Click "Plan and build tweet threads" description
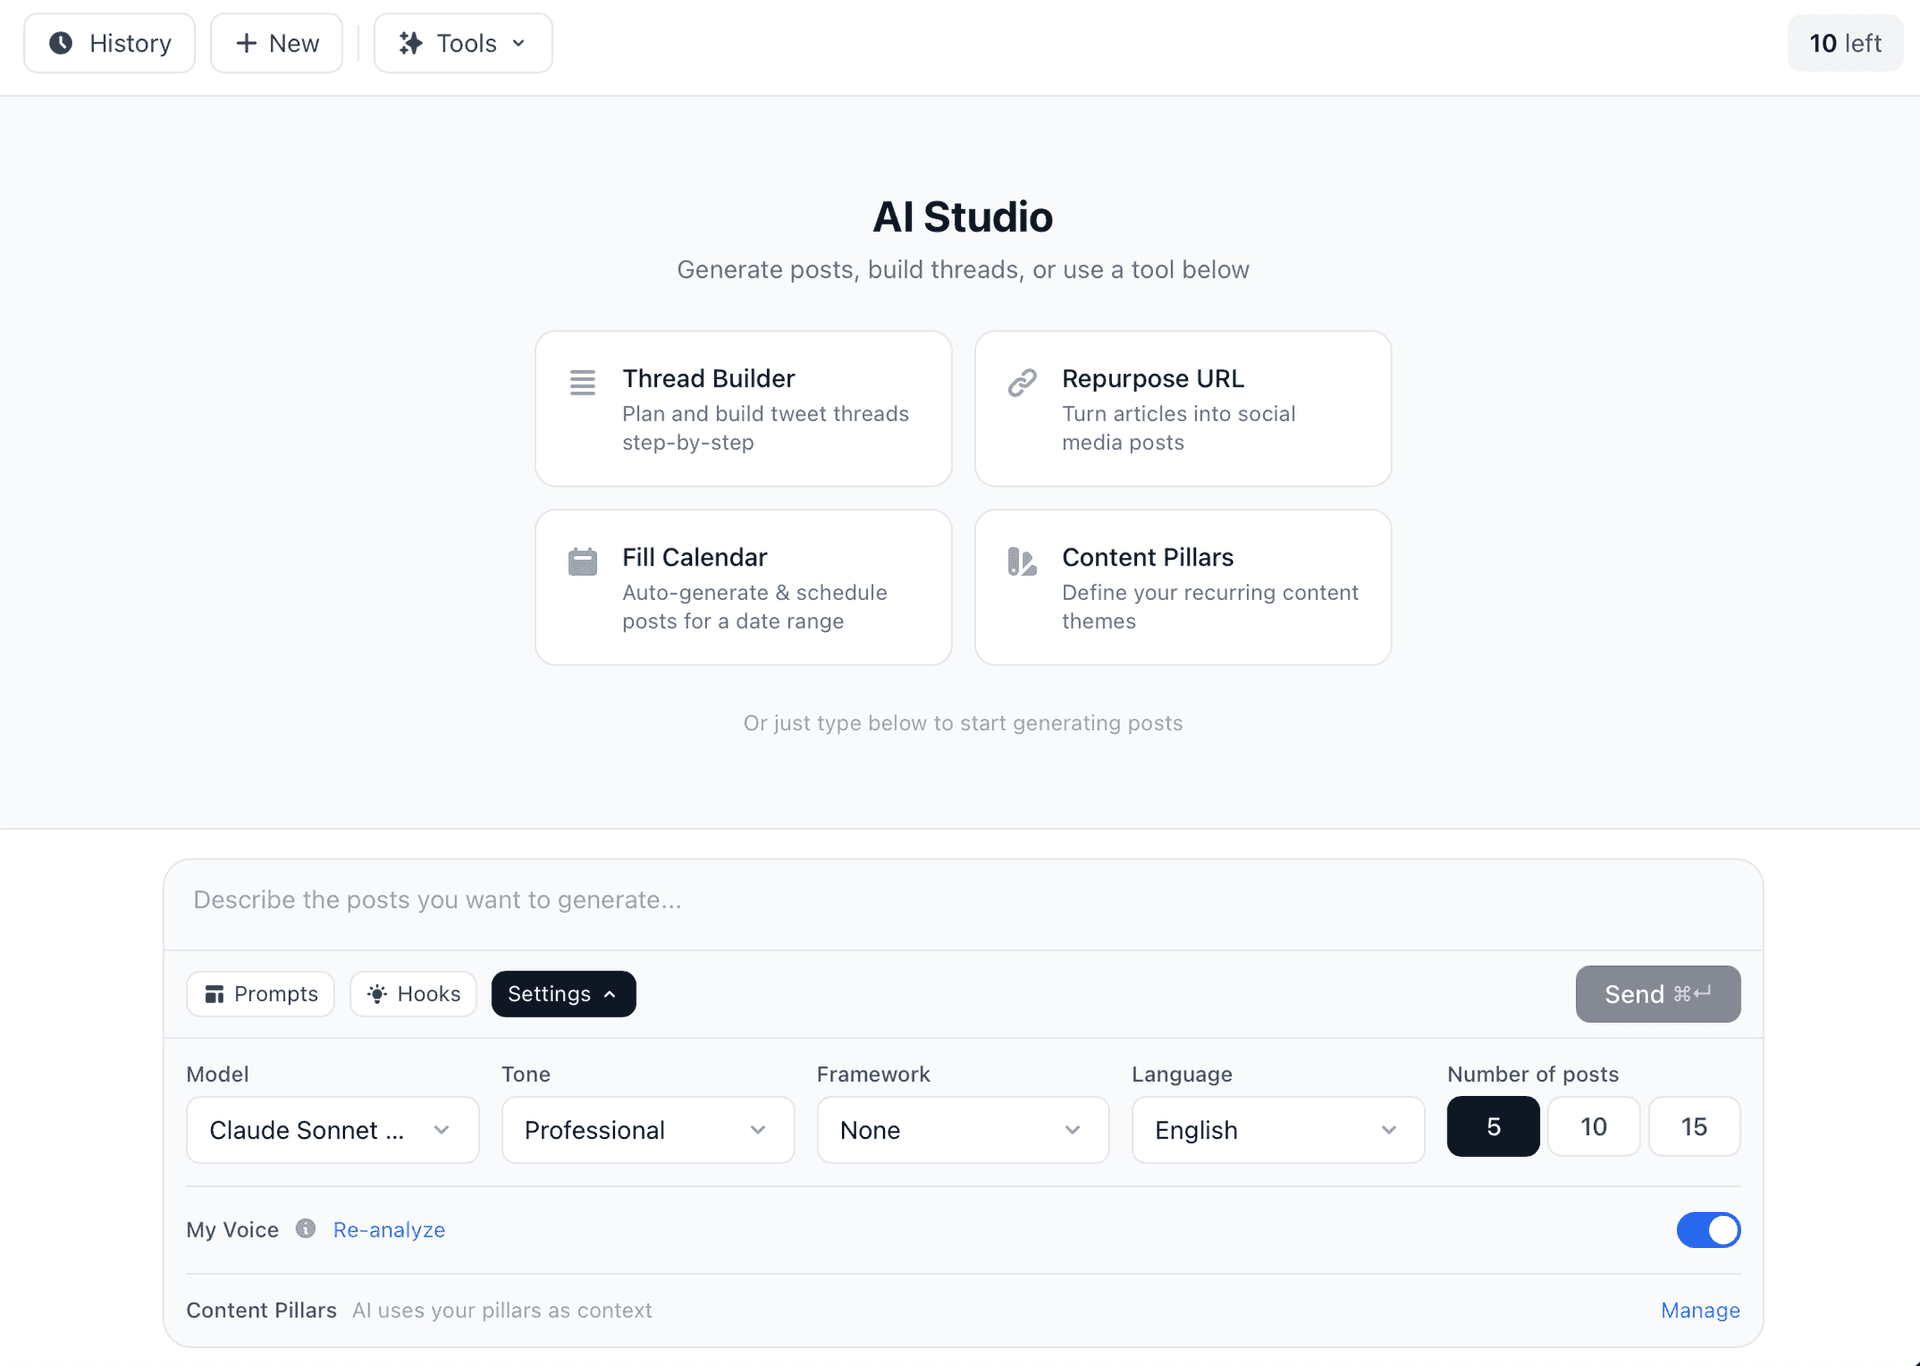 click(766, 428)
